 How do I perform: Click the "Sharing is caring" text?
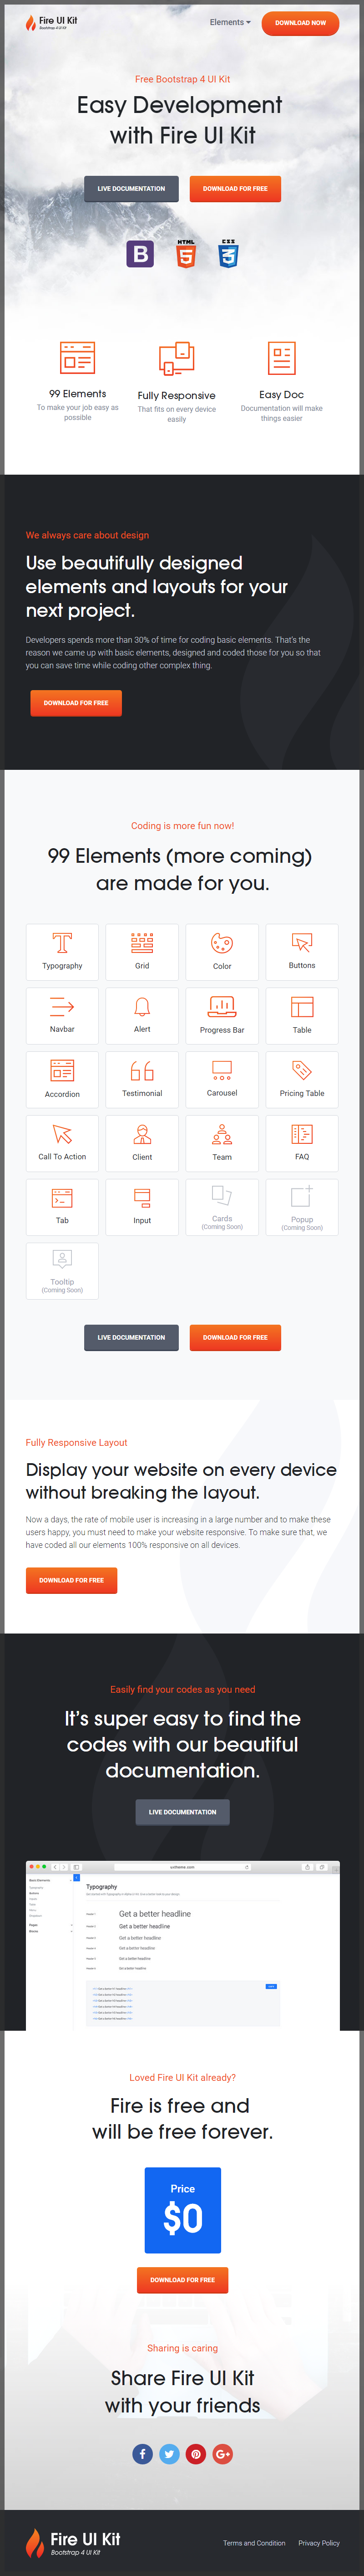coord(182,2348)
